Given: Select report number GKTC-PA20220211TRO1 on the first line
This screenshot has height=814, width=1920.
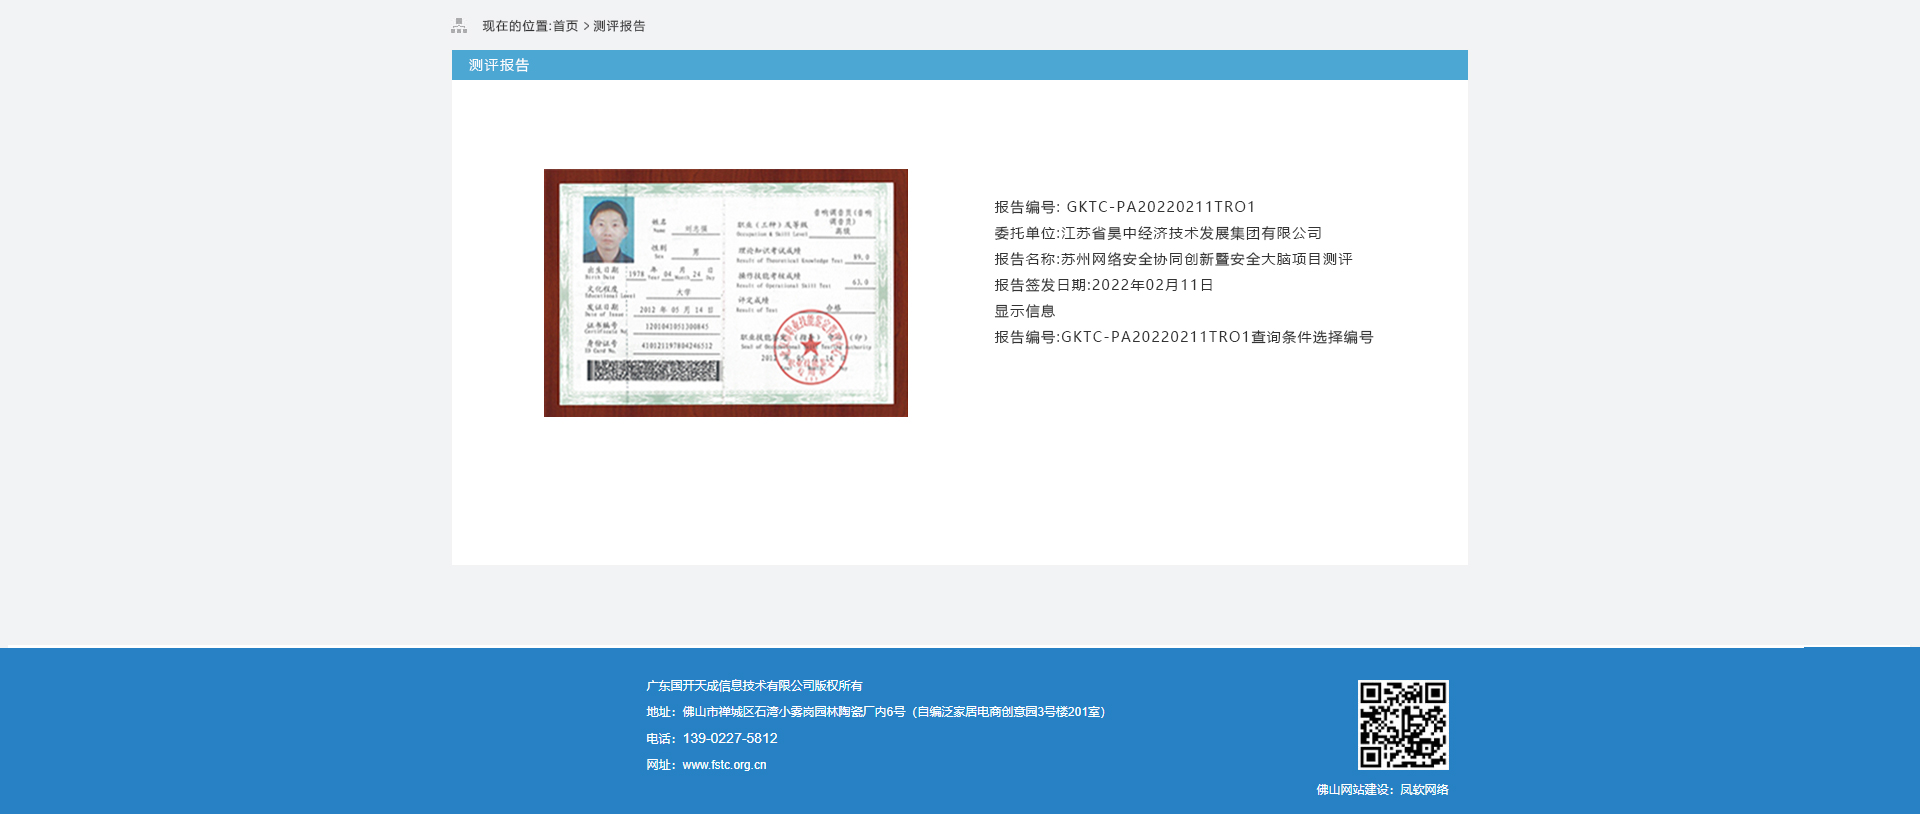Looking at the screenshot, I should pyautogui.click(x=1160, y=207).
